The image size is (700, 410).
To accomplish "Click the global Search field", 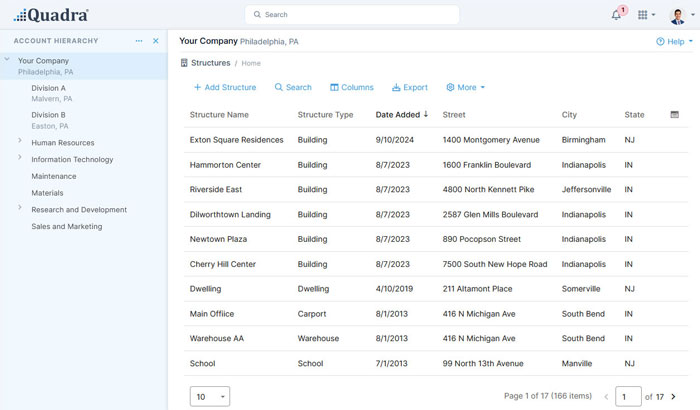I will 352,15.
